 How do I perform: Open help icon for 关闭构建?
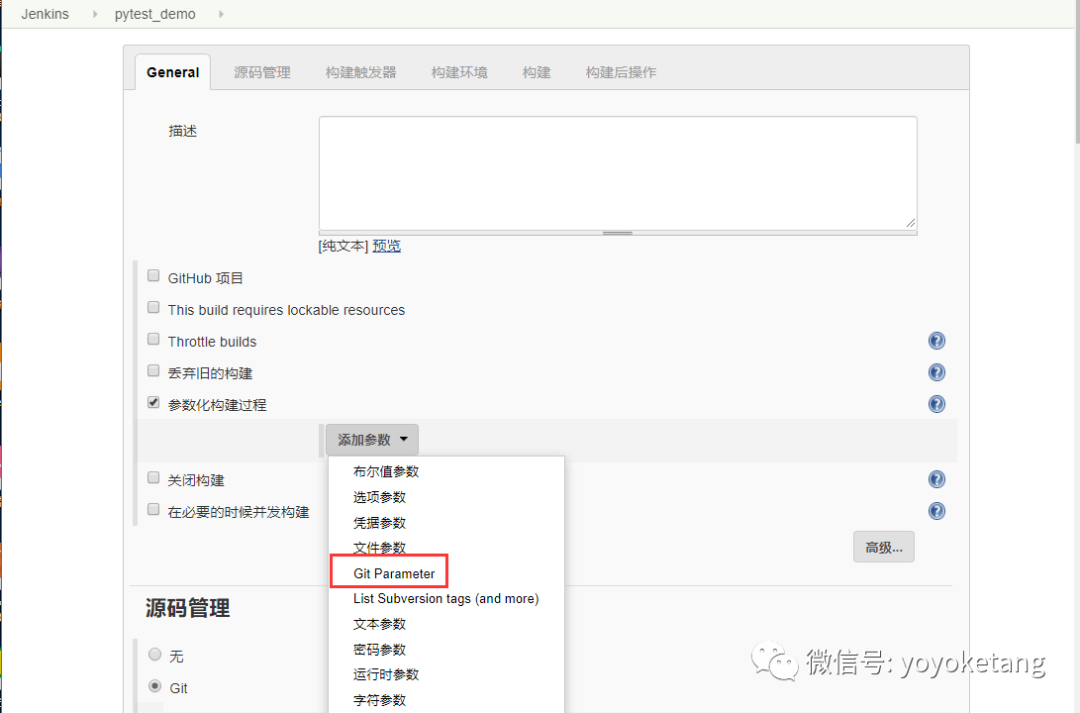coord(936,479)
